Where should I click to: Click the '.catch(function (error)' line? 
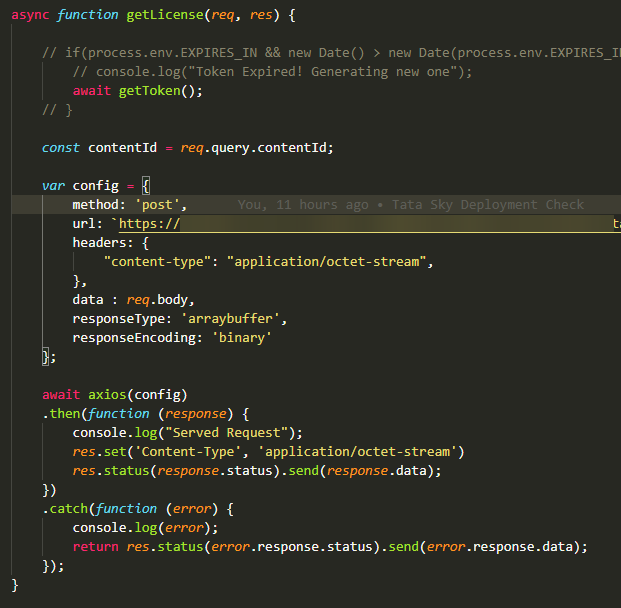(x=138, y=509)
